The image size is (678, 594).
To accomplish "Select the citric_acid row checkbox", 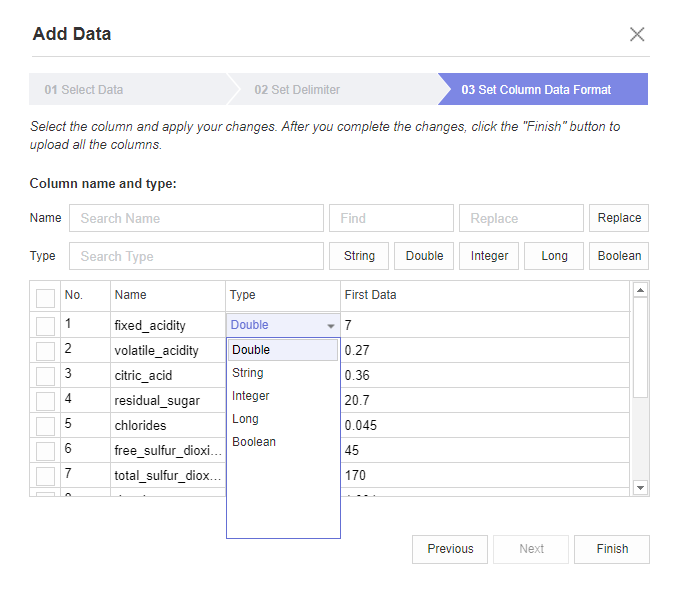I will pyautogui.click(x=45, y=376).
